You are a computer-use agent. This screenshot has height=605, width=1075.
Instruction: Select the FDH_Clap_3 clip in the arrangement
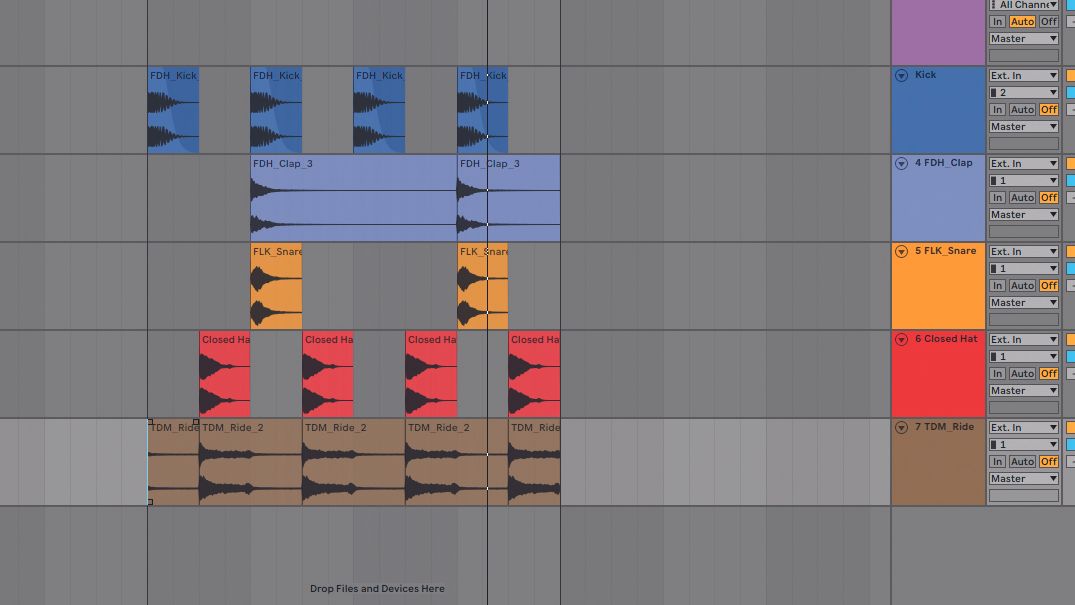tap(350, 197)
